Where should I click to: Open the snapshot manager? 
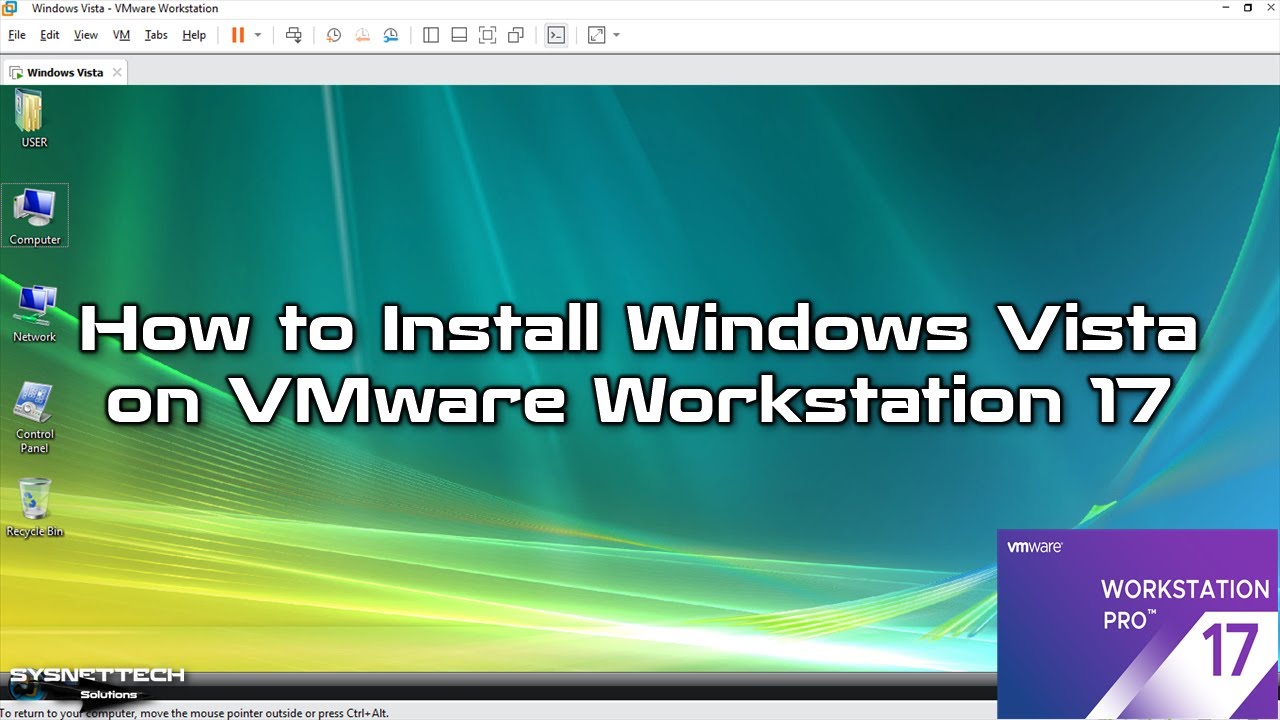pyautogui.click(x=391, y=35)
